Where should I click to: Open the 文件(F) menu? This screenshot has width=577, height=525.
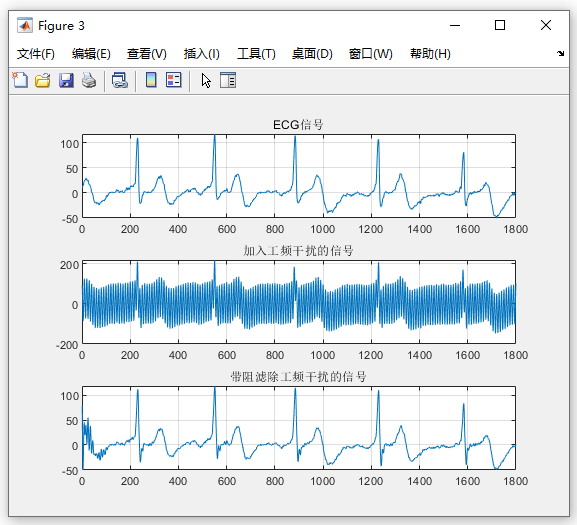click(x=36, y=54)
